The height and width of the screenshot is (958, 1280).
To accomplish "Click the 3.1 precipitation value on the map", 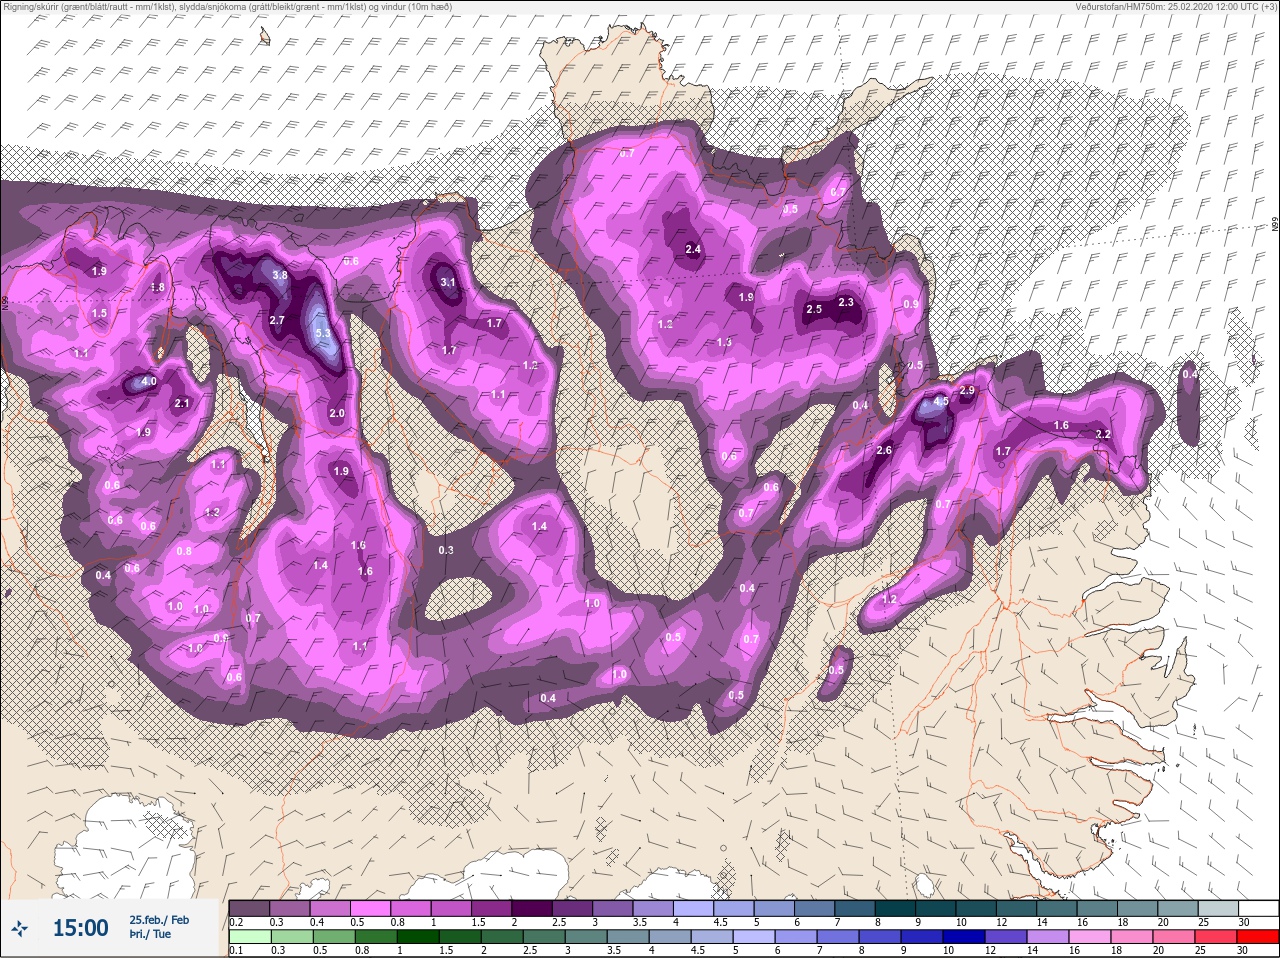I will pyautogui.click(x=448, y=282).
